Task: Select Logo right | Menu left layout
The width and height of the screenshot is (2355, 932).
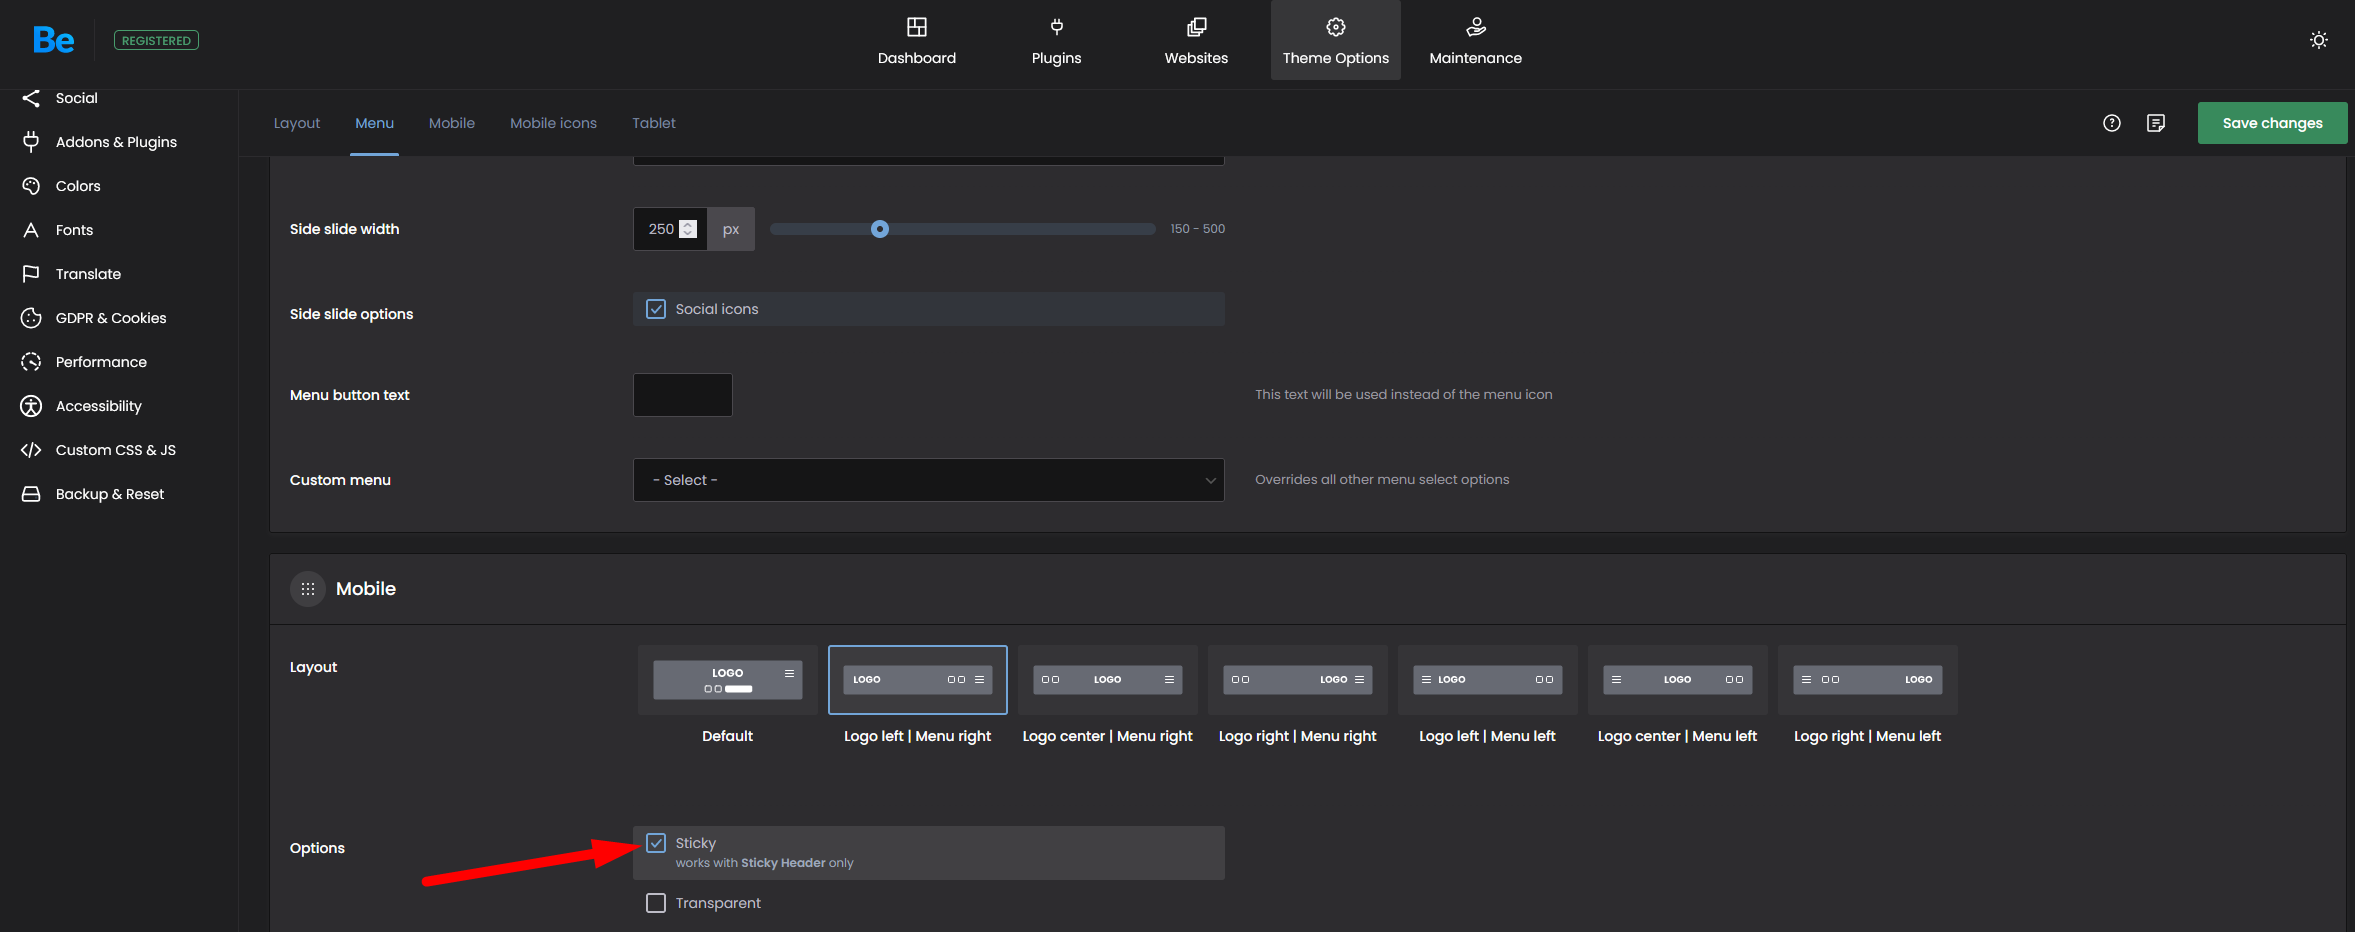Action: [1868, 680]
